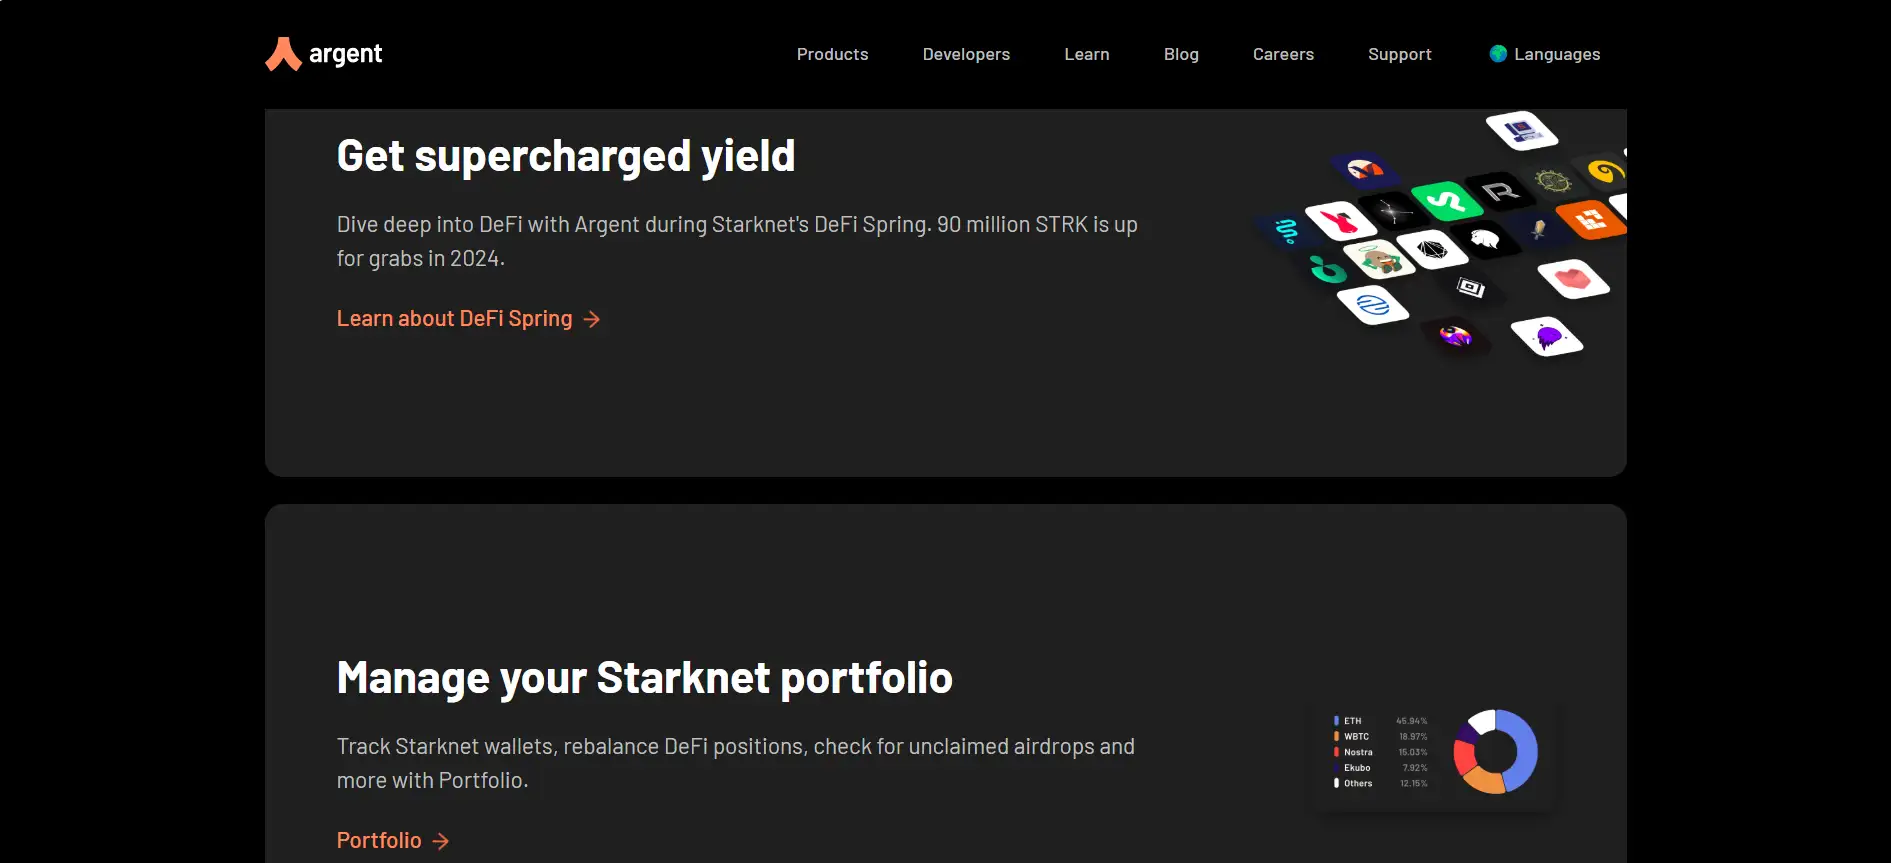Click the green S-shaped dApp tile
1891x863 pixels.
pos(1445,201)
